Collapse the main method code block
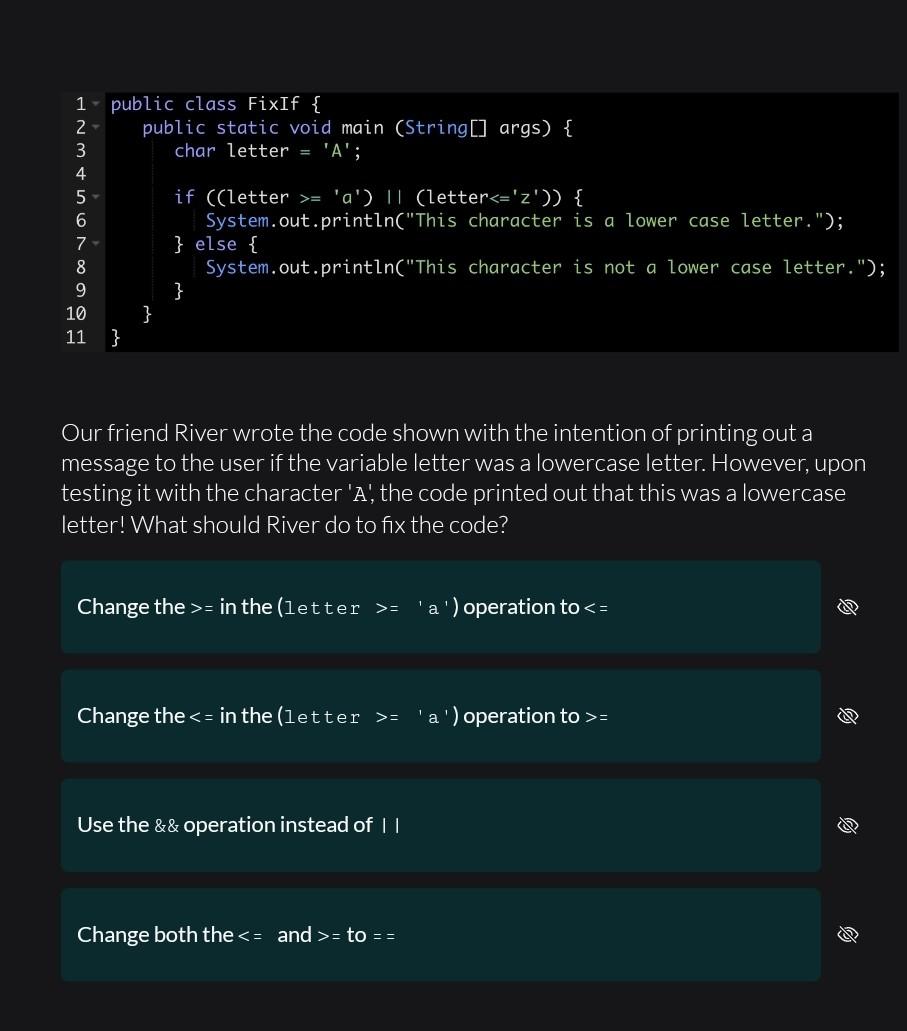The height and width of the screenshot is (1031, 907). pyautogui.click(x=95, y=127)
